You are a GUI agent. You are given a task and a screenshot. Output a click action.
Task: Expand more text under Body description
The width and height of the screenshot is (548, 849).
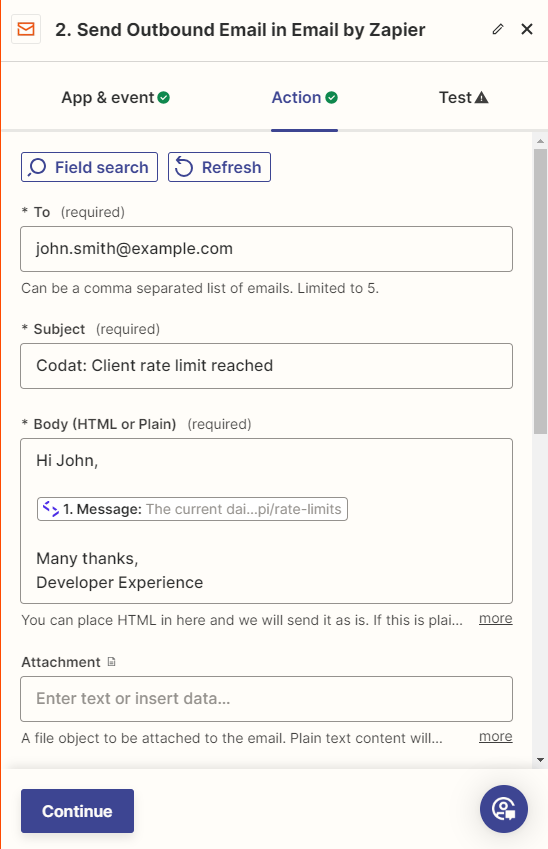coord(495,618)
